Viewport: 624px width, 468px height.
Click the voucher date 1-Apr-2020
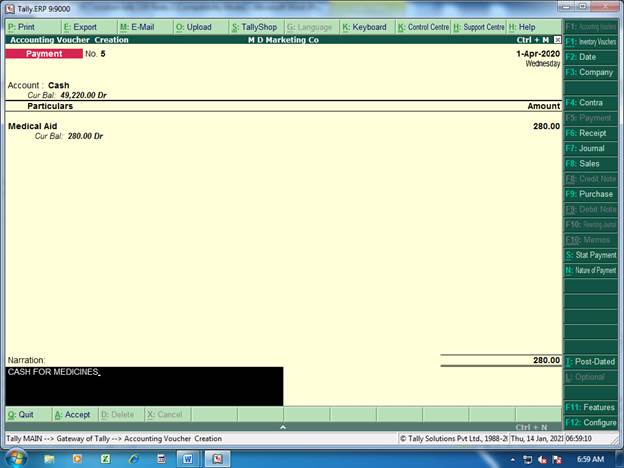538,54
